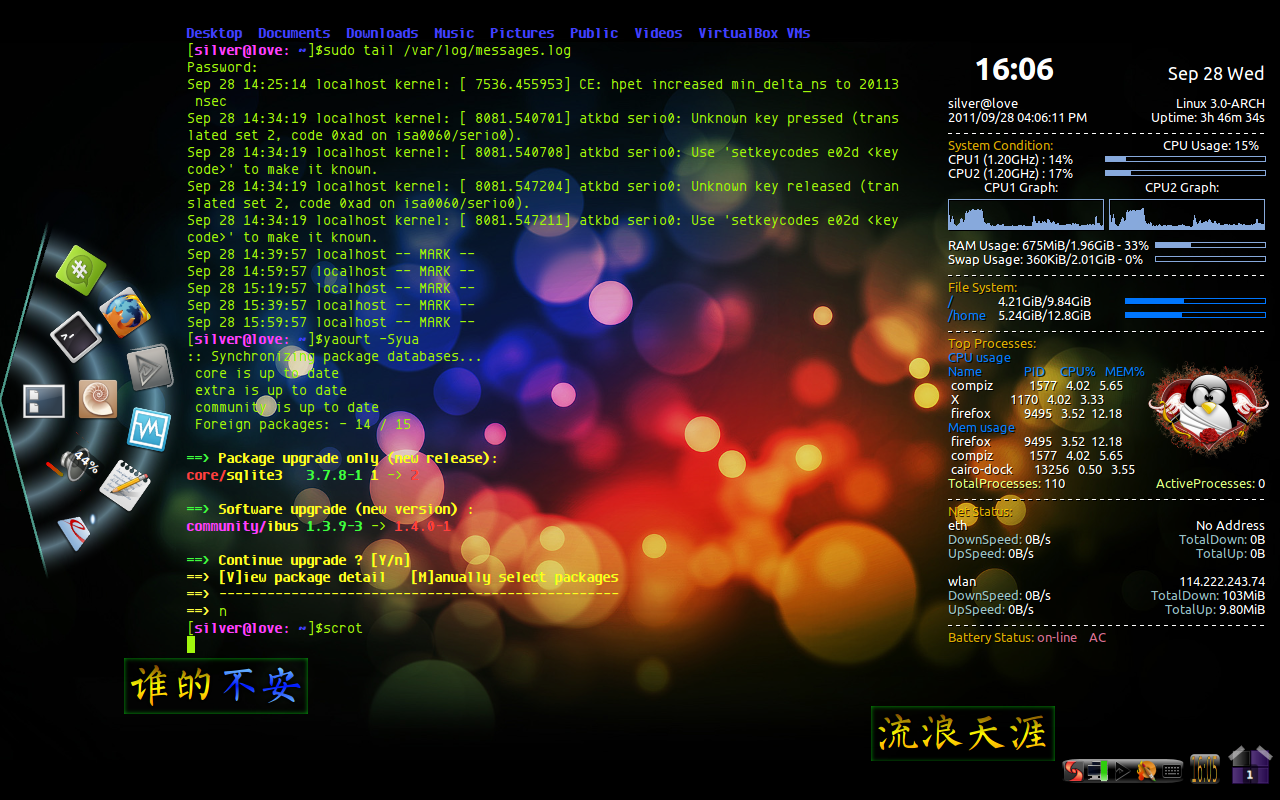Click the CPU1 usage bar
The height and width of the screenshot is (800, 1280).
1185,159
